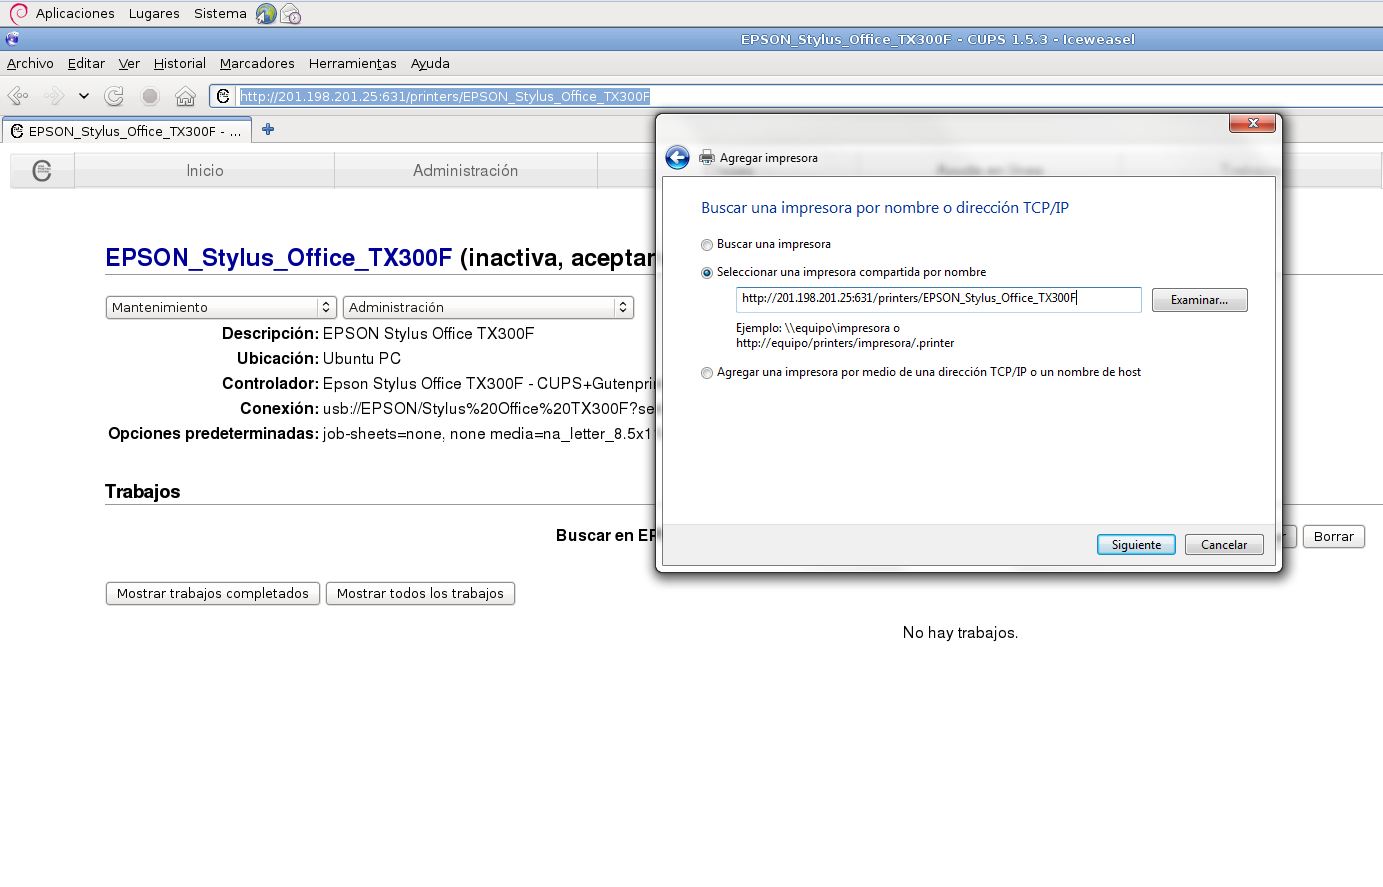1383x887 pixels.
Task: Click the browser forward arrow button
Action: pyautogui.click(x=54, y=96)
